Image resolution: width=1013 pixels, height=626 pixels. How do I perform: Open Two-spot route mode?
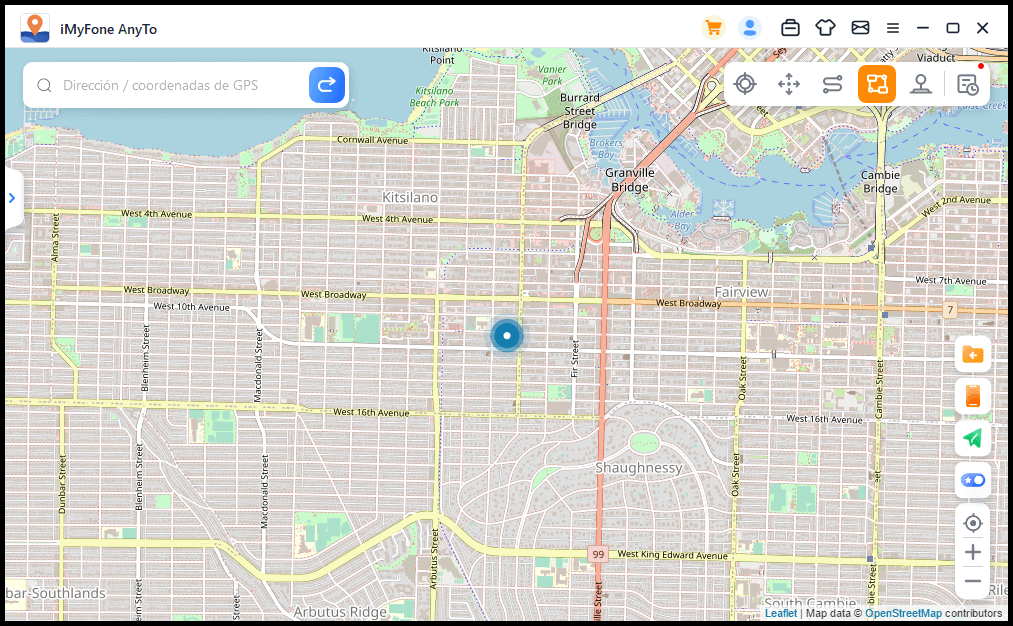pos(832,84)
